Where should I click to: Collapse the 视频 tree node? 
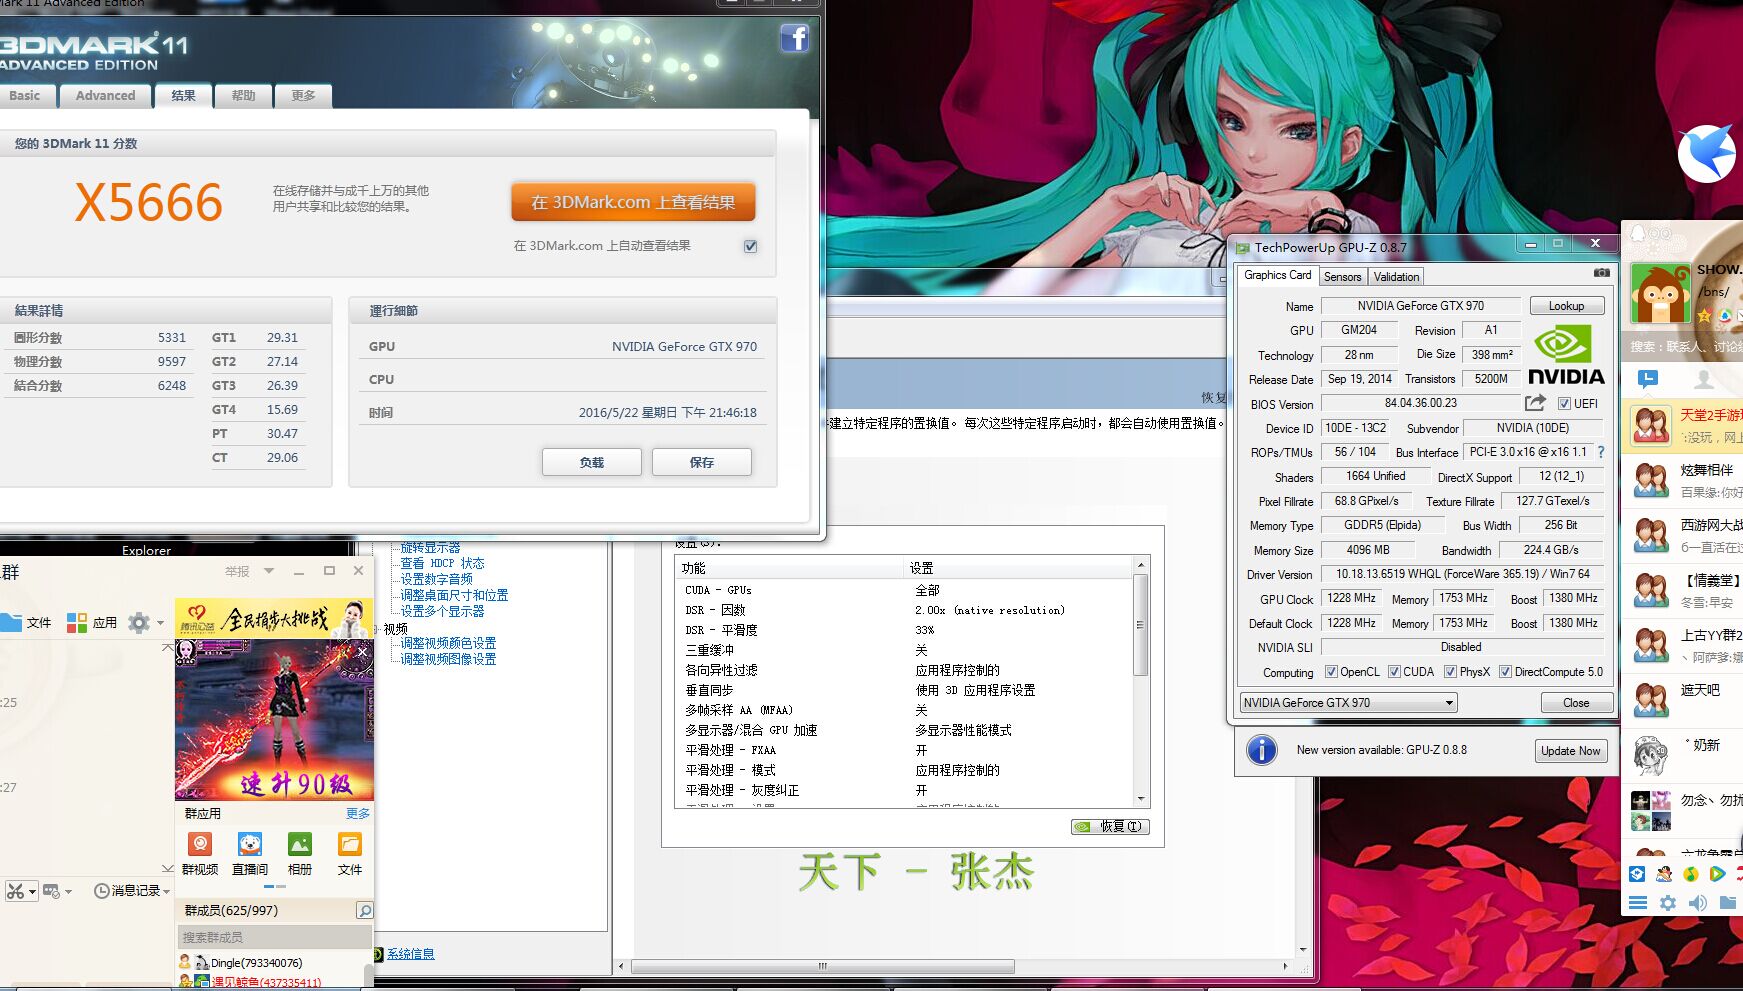click(x=376, y=629)
